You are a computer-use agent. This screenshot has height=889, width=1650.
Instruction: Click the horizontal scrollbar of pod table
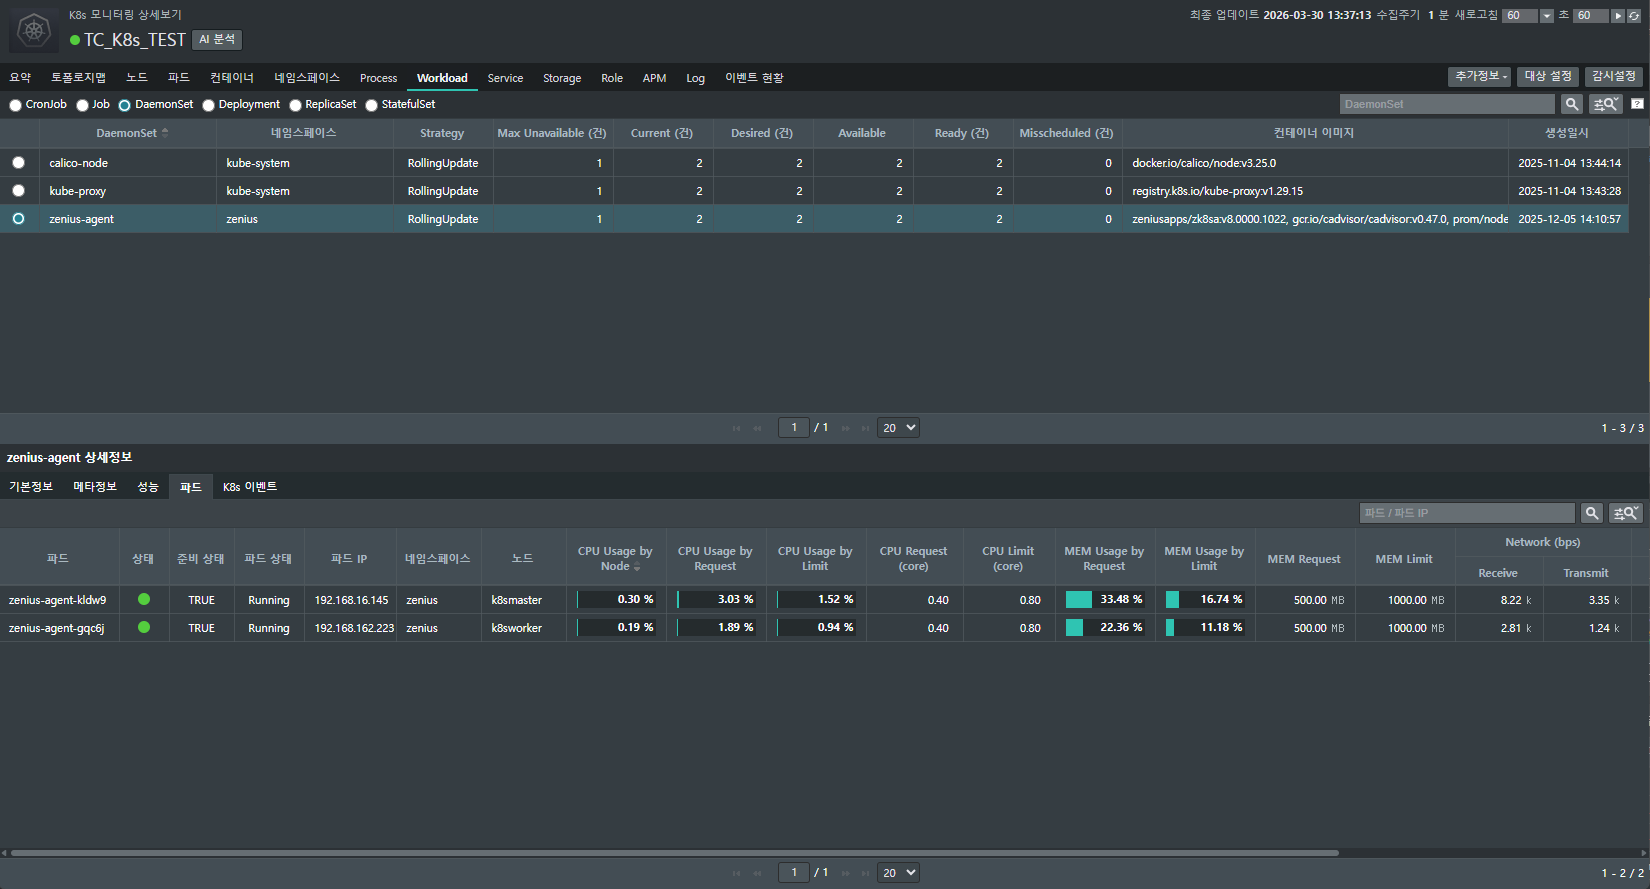[x=673, y=853]
